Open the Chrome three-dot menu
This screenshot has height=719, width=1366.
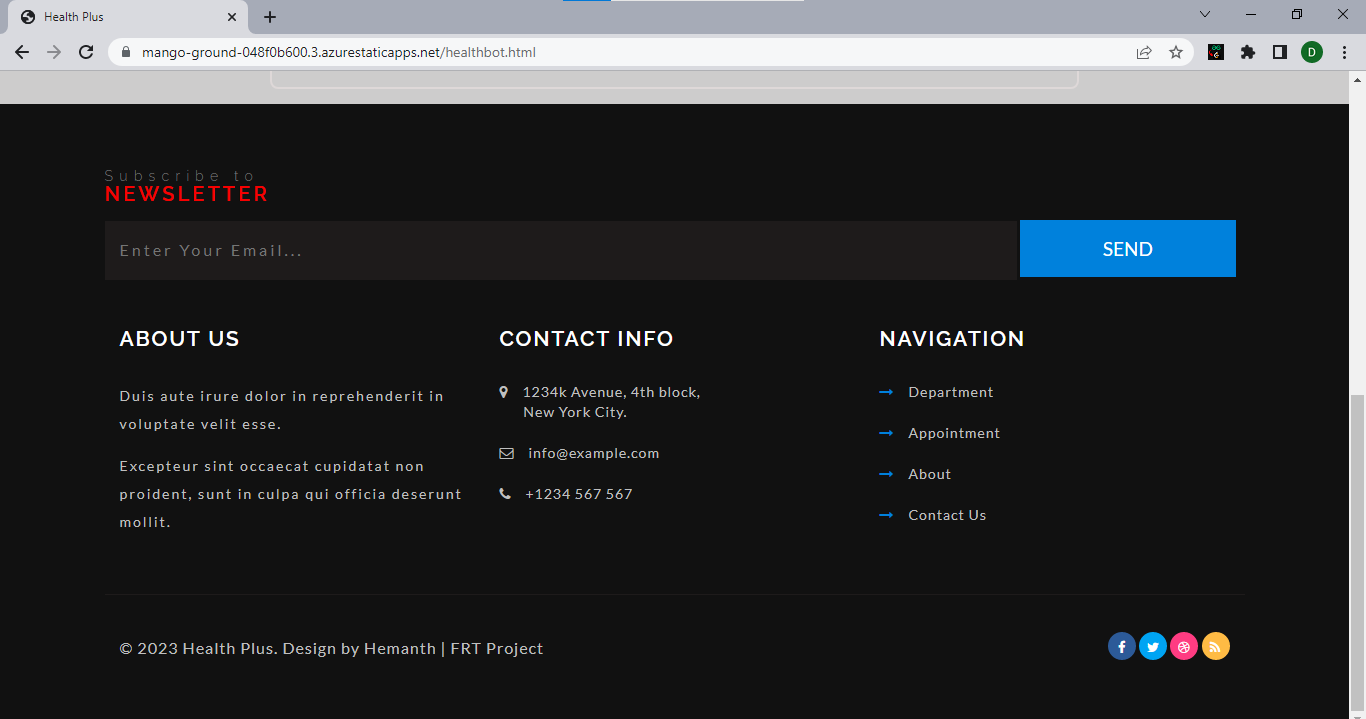pyautogui.click(x=1344, y=51)
